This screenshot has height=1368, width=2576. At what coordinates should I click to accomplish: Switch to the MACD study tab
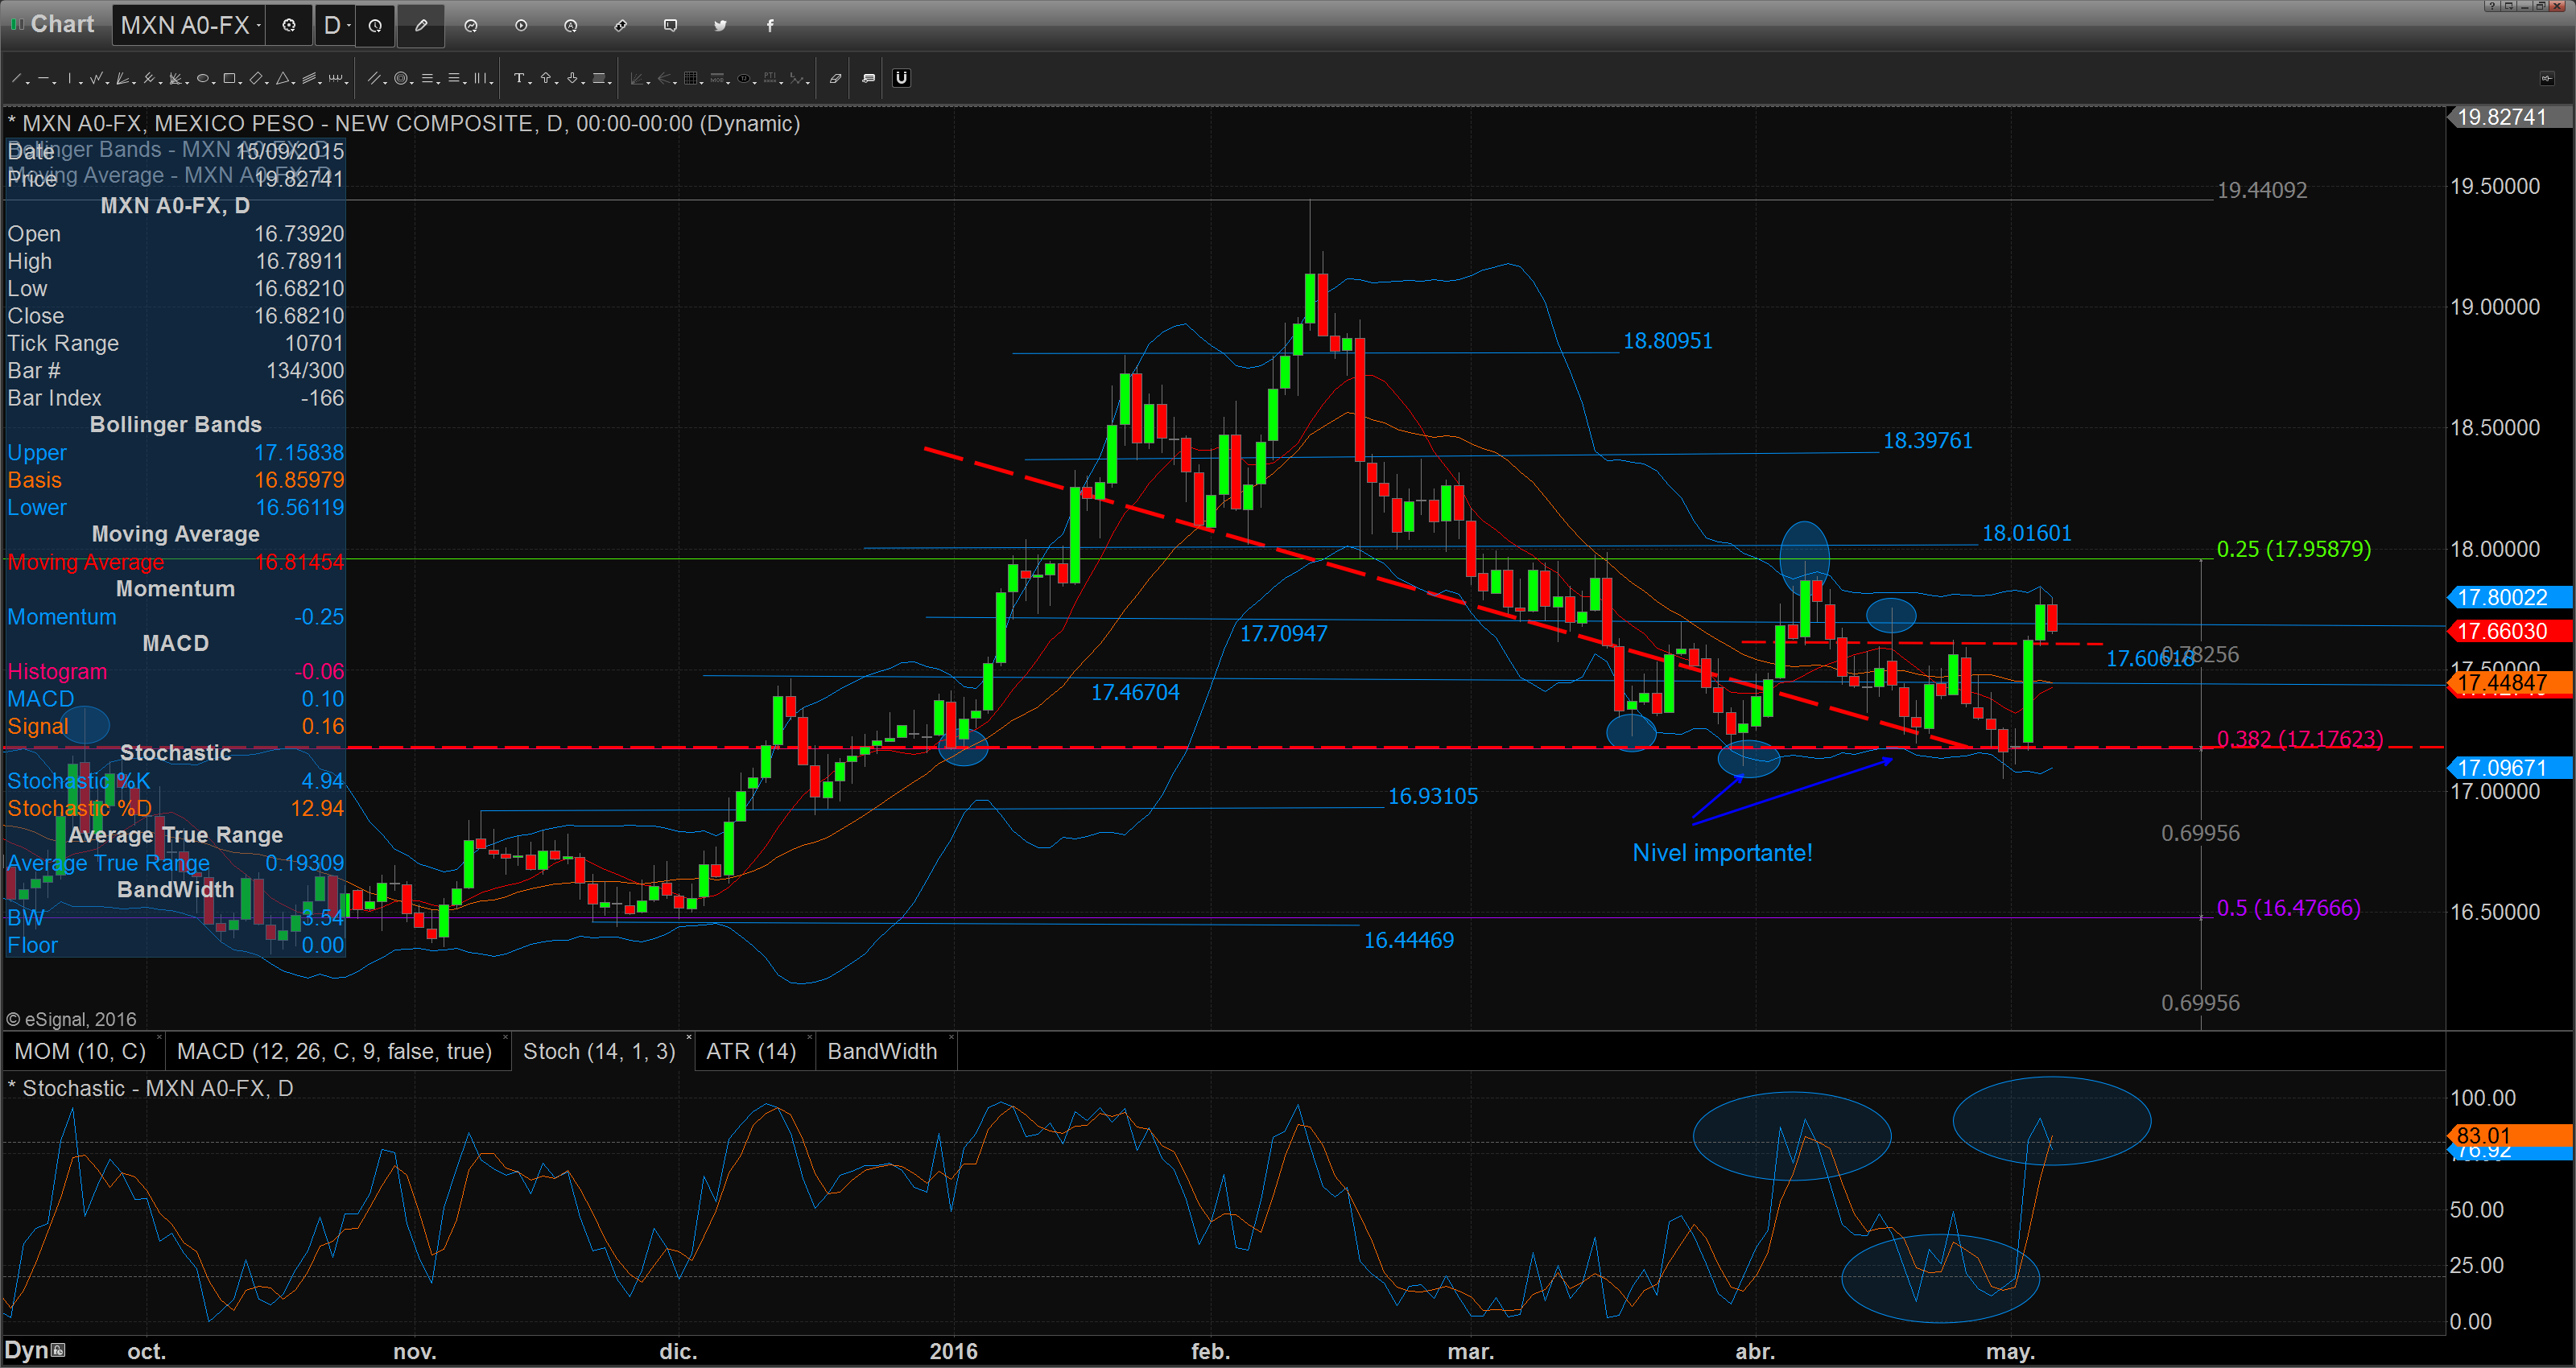335,1051
